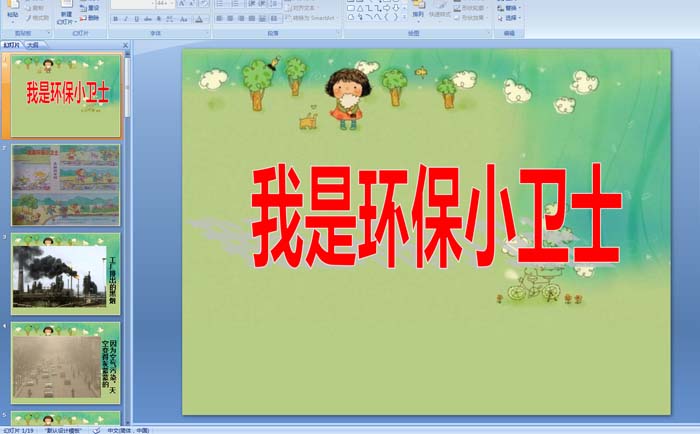The width and height of the screenshot is (700, 434).
Task: Open the Quick Styles (快速样式) gallery
Action: click(x=440, y=12)
